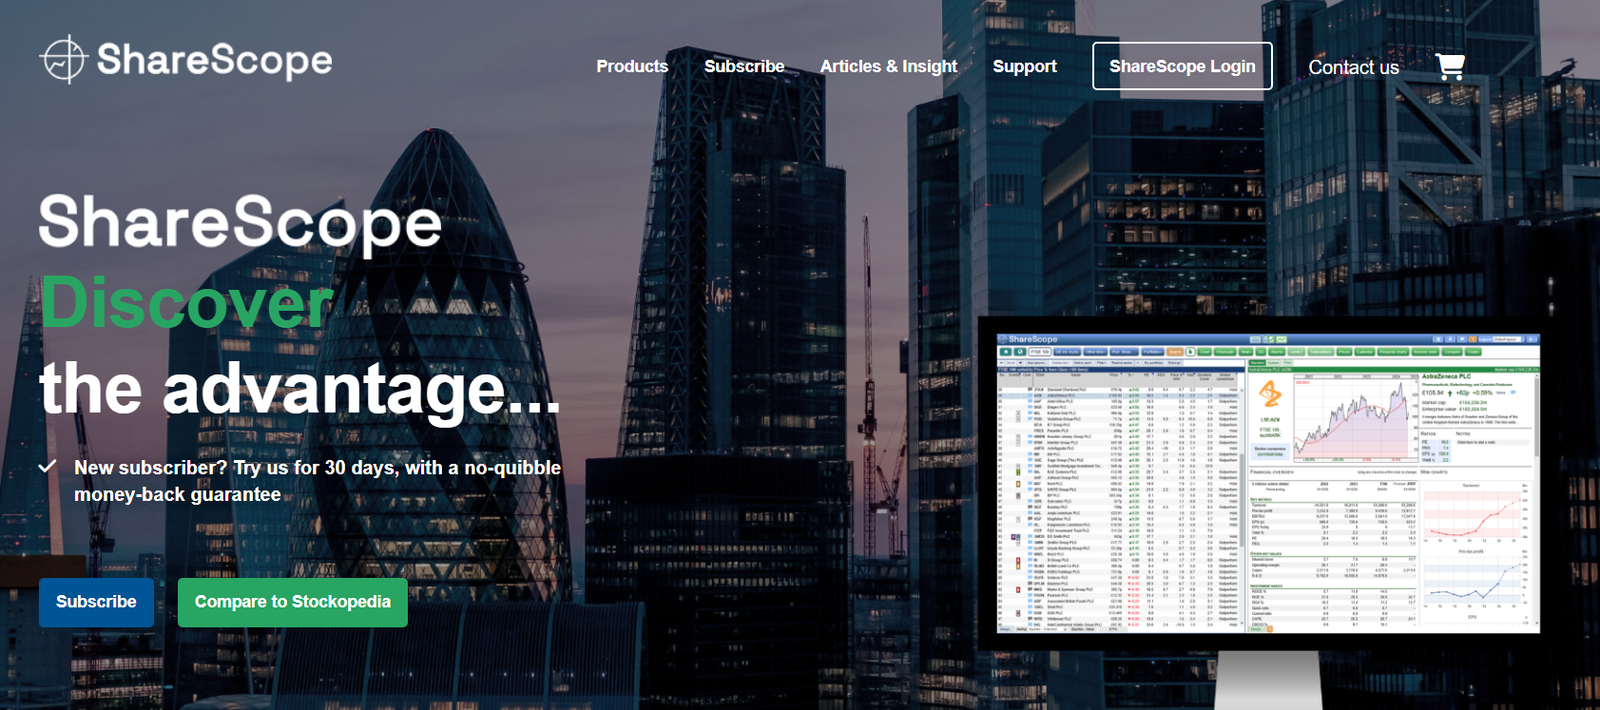
Task: Open the shopping cart icon
Action: coord(1450,66)
